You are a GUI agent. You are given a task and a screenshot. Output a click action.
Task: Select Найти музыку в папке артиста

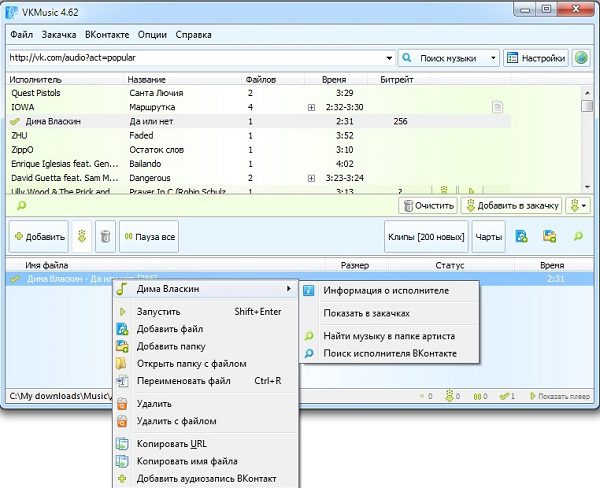tap(389, 336)
